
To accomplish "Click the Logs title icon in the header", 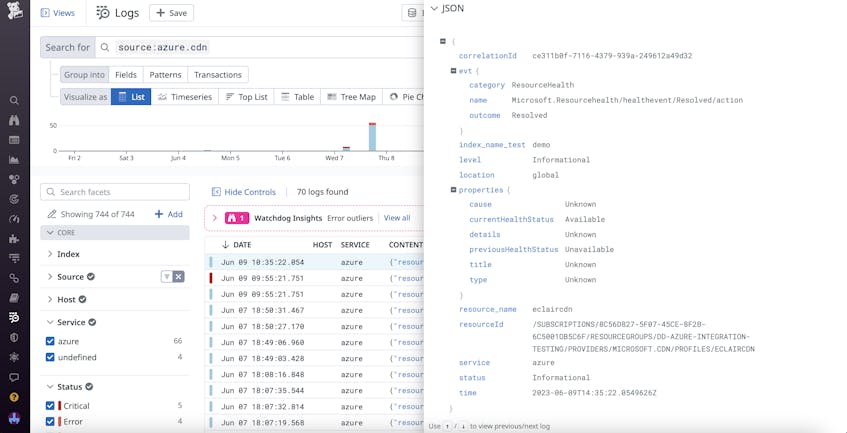I will click(103, 13).
